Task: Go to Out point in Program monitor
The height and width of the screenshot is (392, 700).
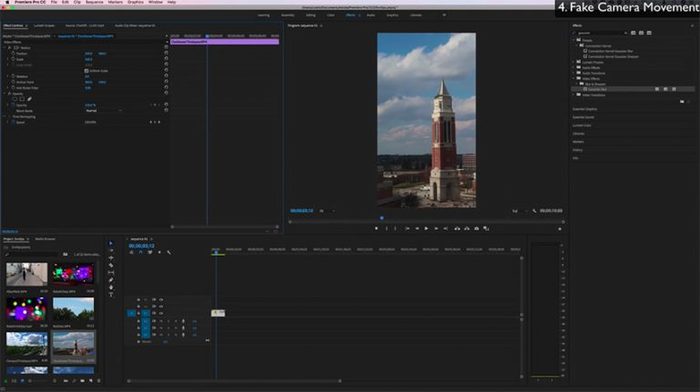Action: (x=446, y=229)
